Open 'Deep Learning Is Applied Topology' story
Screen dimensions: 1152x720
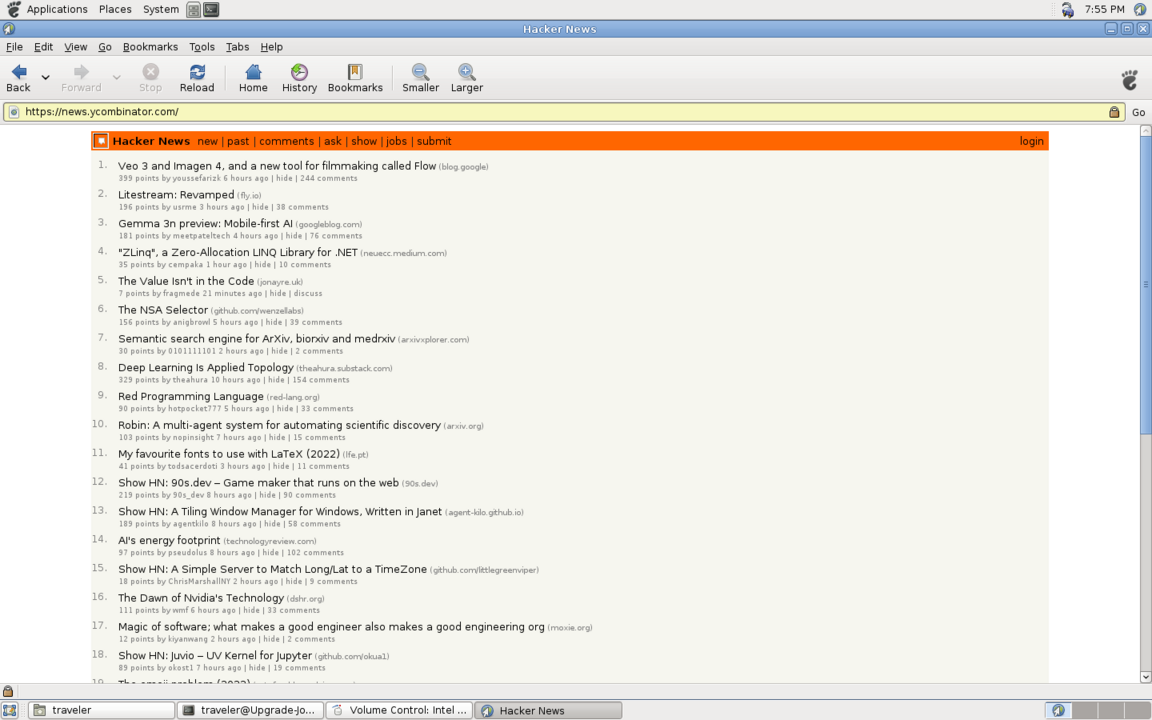click(206, 367)
